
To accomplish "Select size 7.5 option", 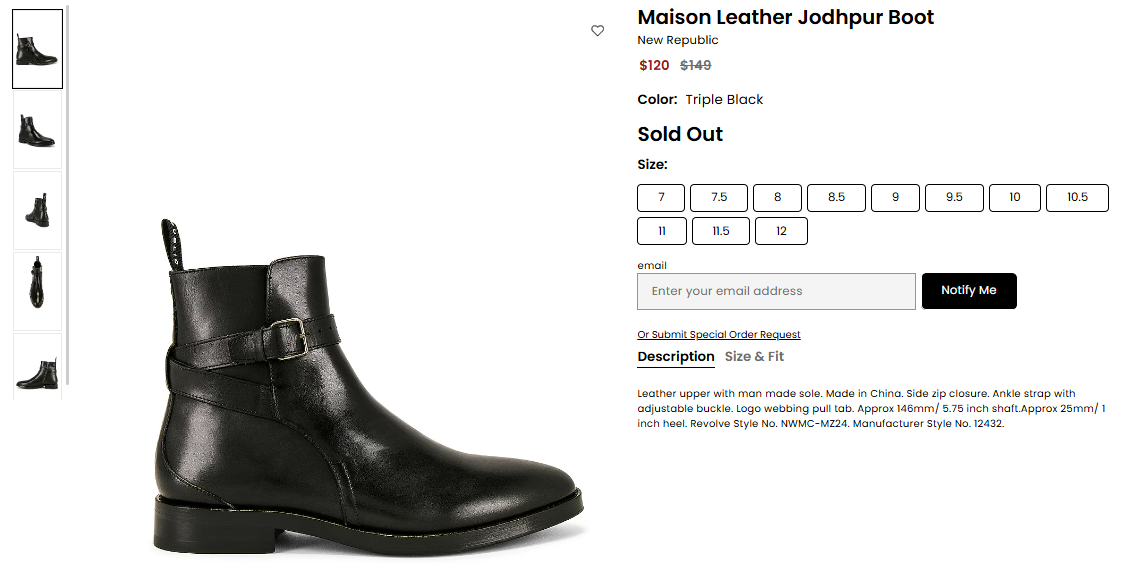I will 719,197.
